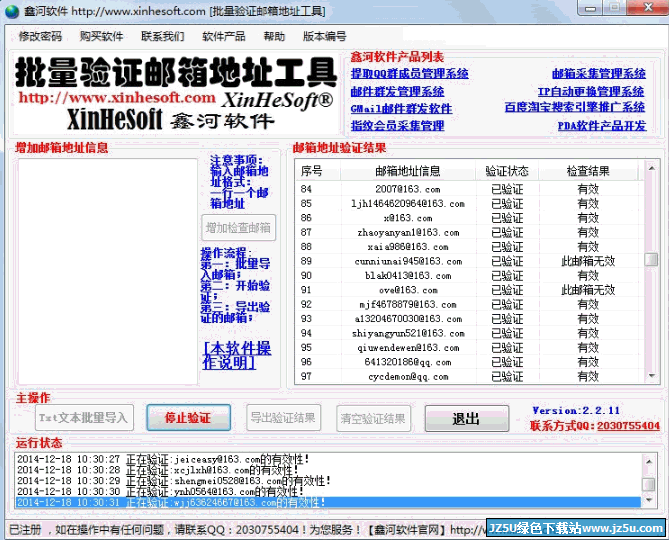The image size is (669, 540).
Task: Select row with ljh1464620964@163.com
Action: (x=469, y=203)
